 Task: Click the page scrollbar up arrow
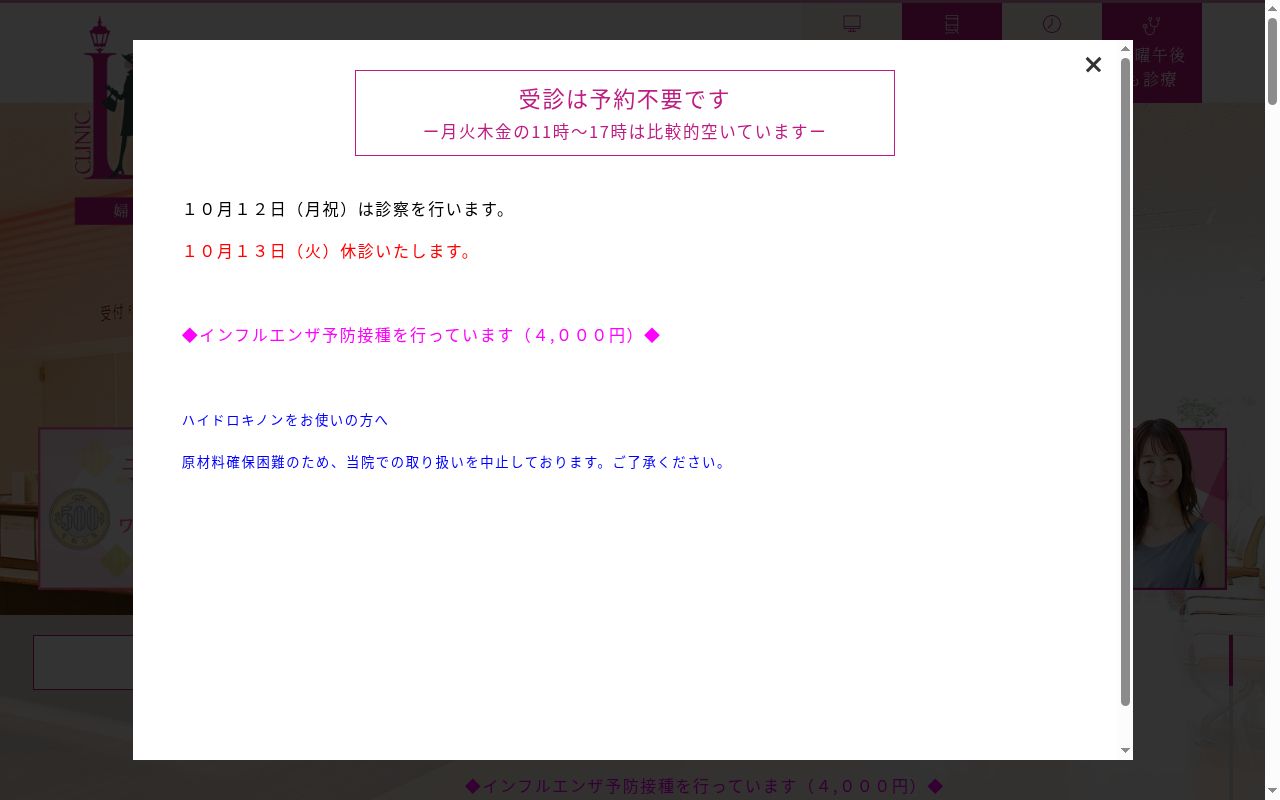1272,8
